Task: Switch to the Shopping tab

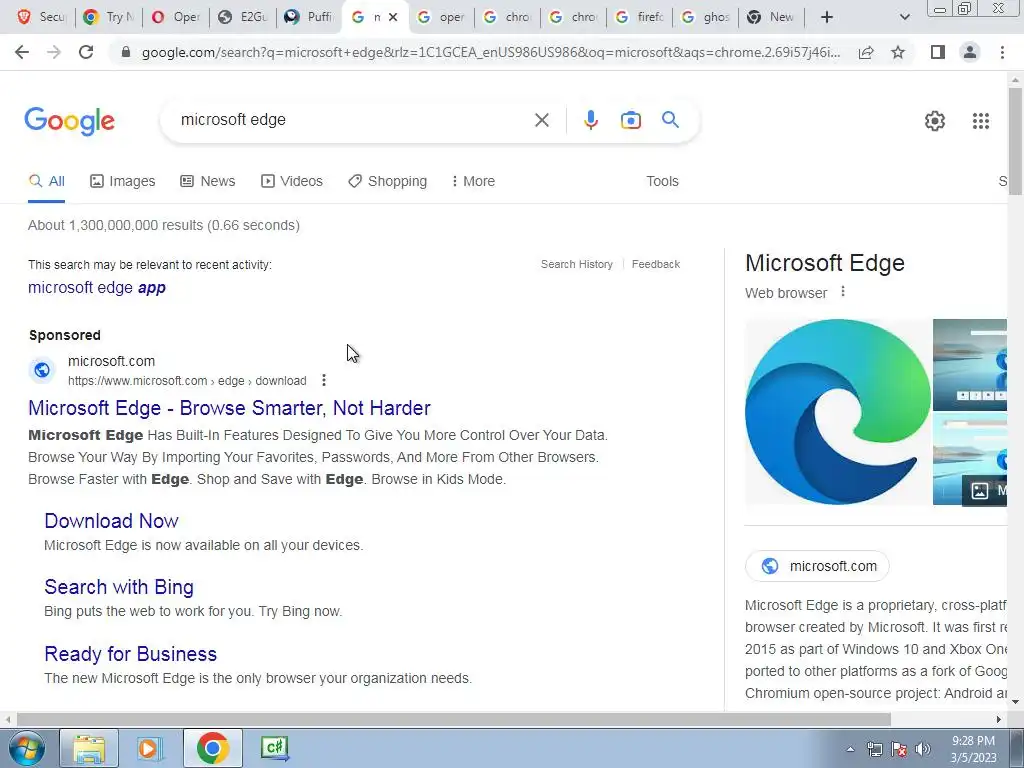Action: click(387, 181)
